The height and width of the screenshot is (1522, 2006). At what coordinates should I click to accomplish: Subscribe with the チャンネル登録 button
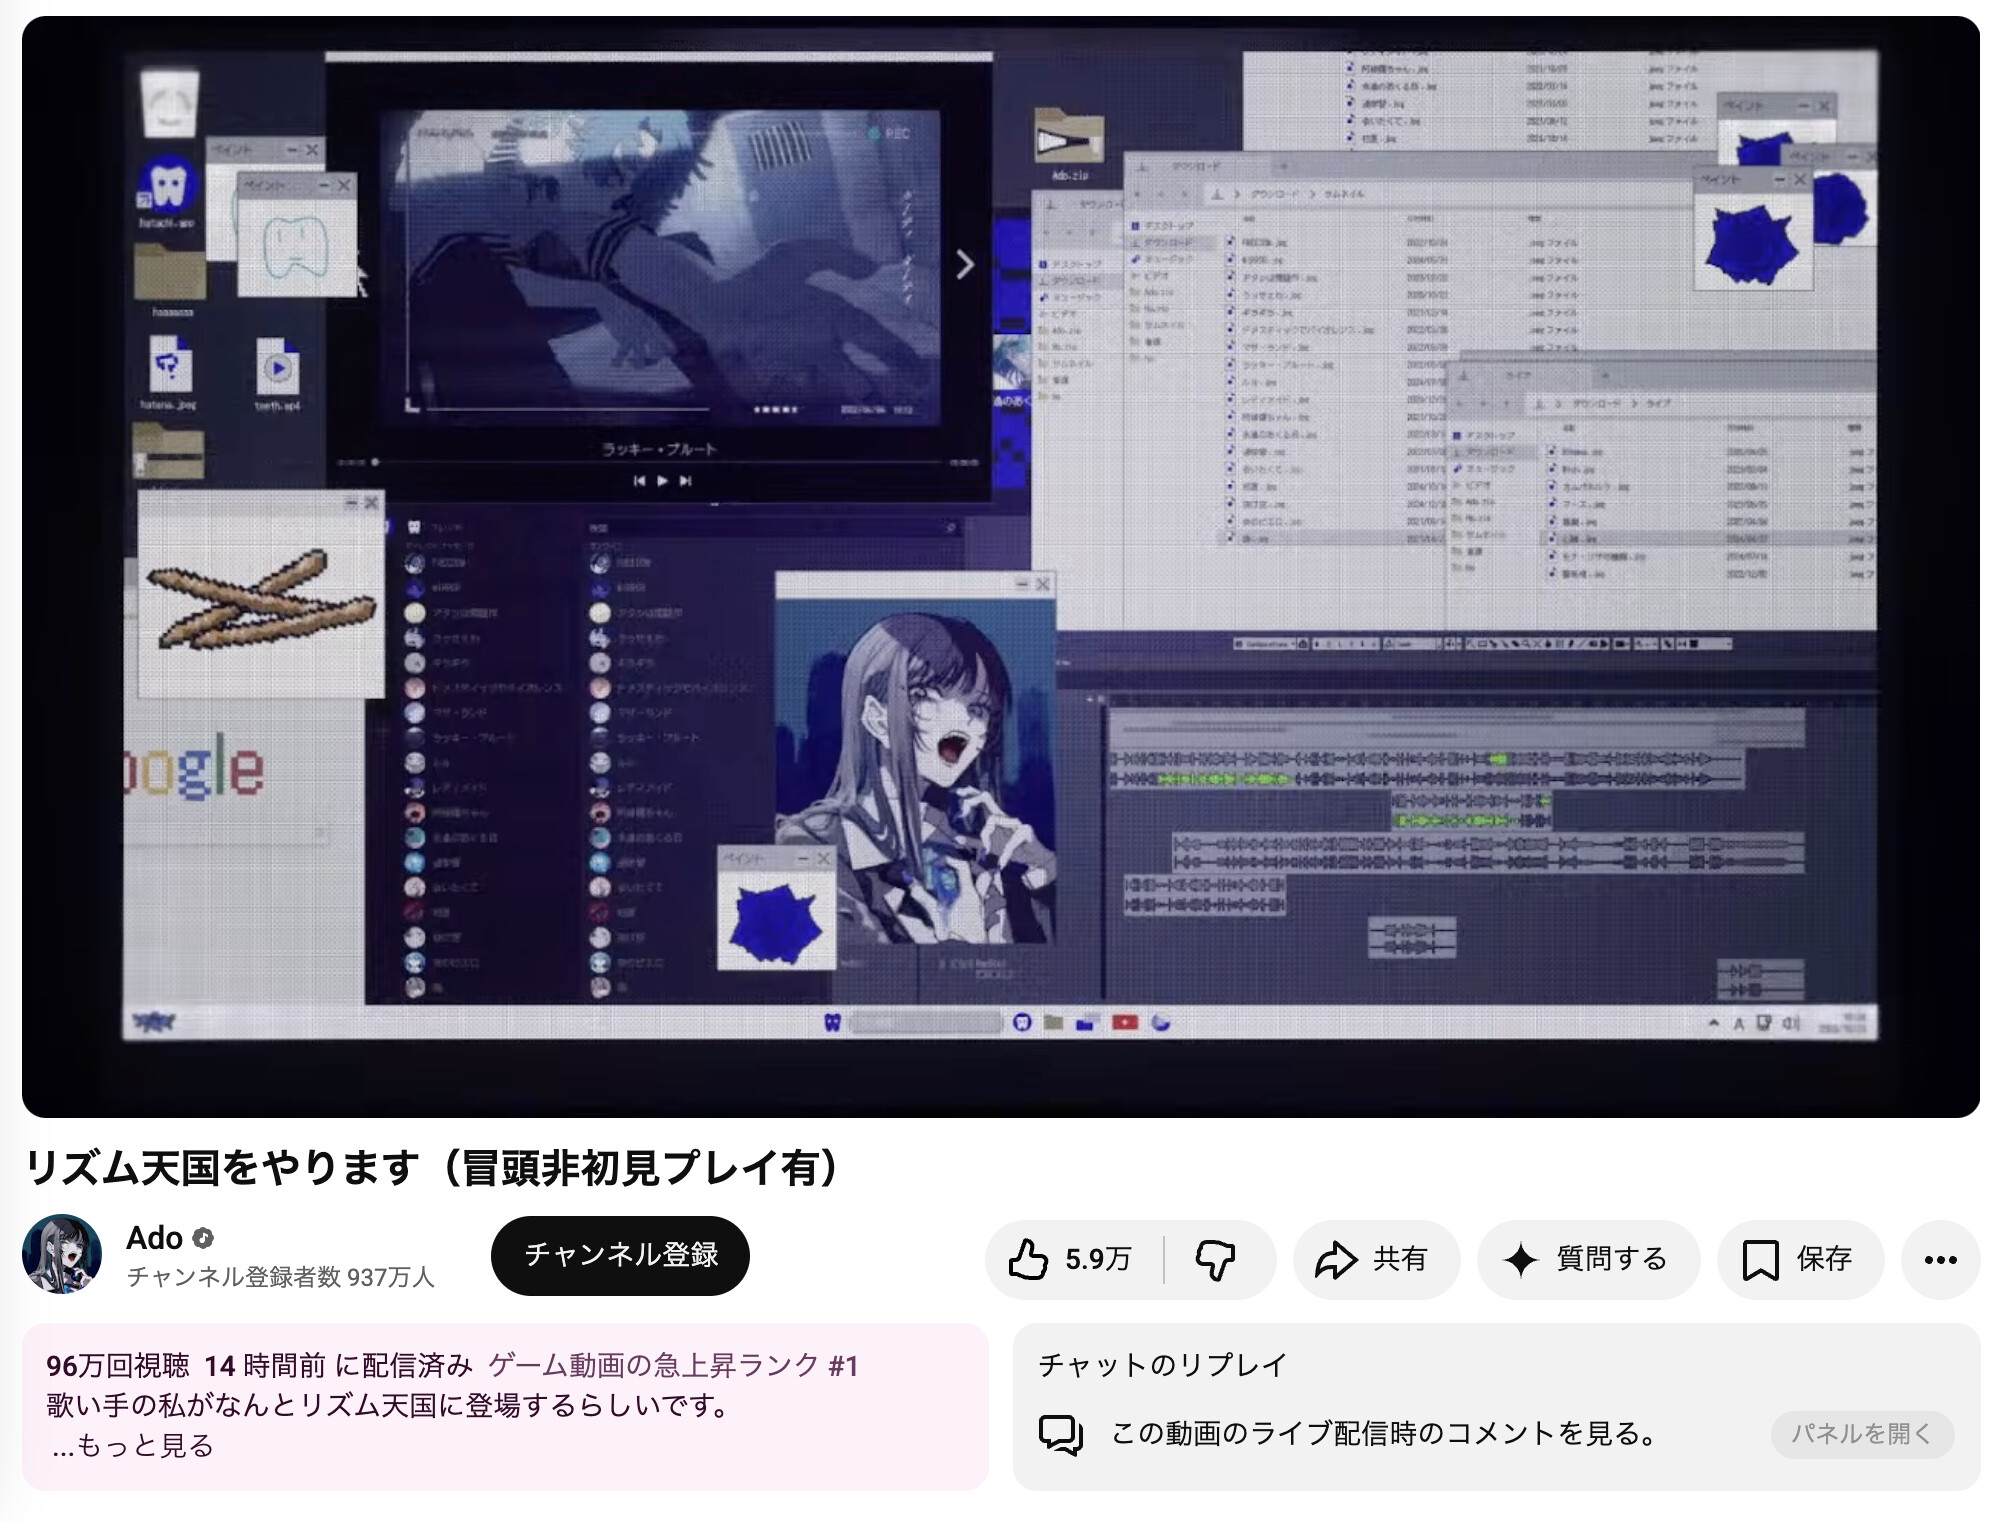coord(620,1255)
